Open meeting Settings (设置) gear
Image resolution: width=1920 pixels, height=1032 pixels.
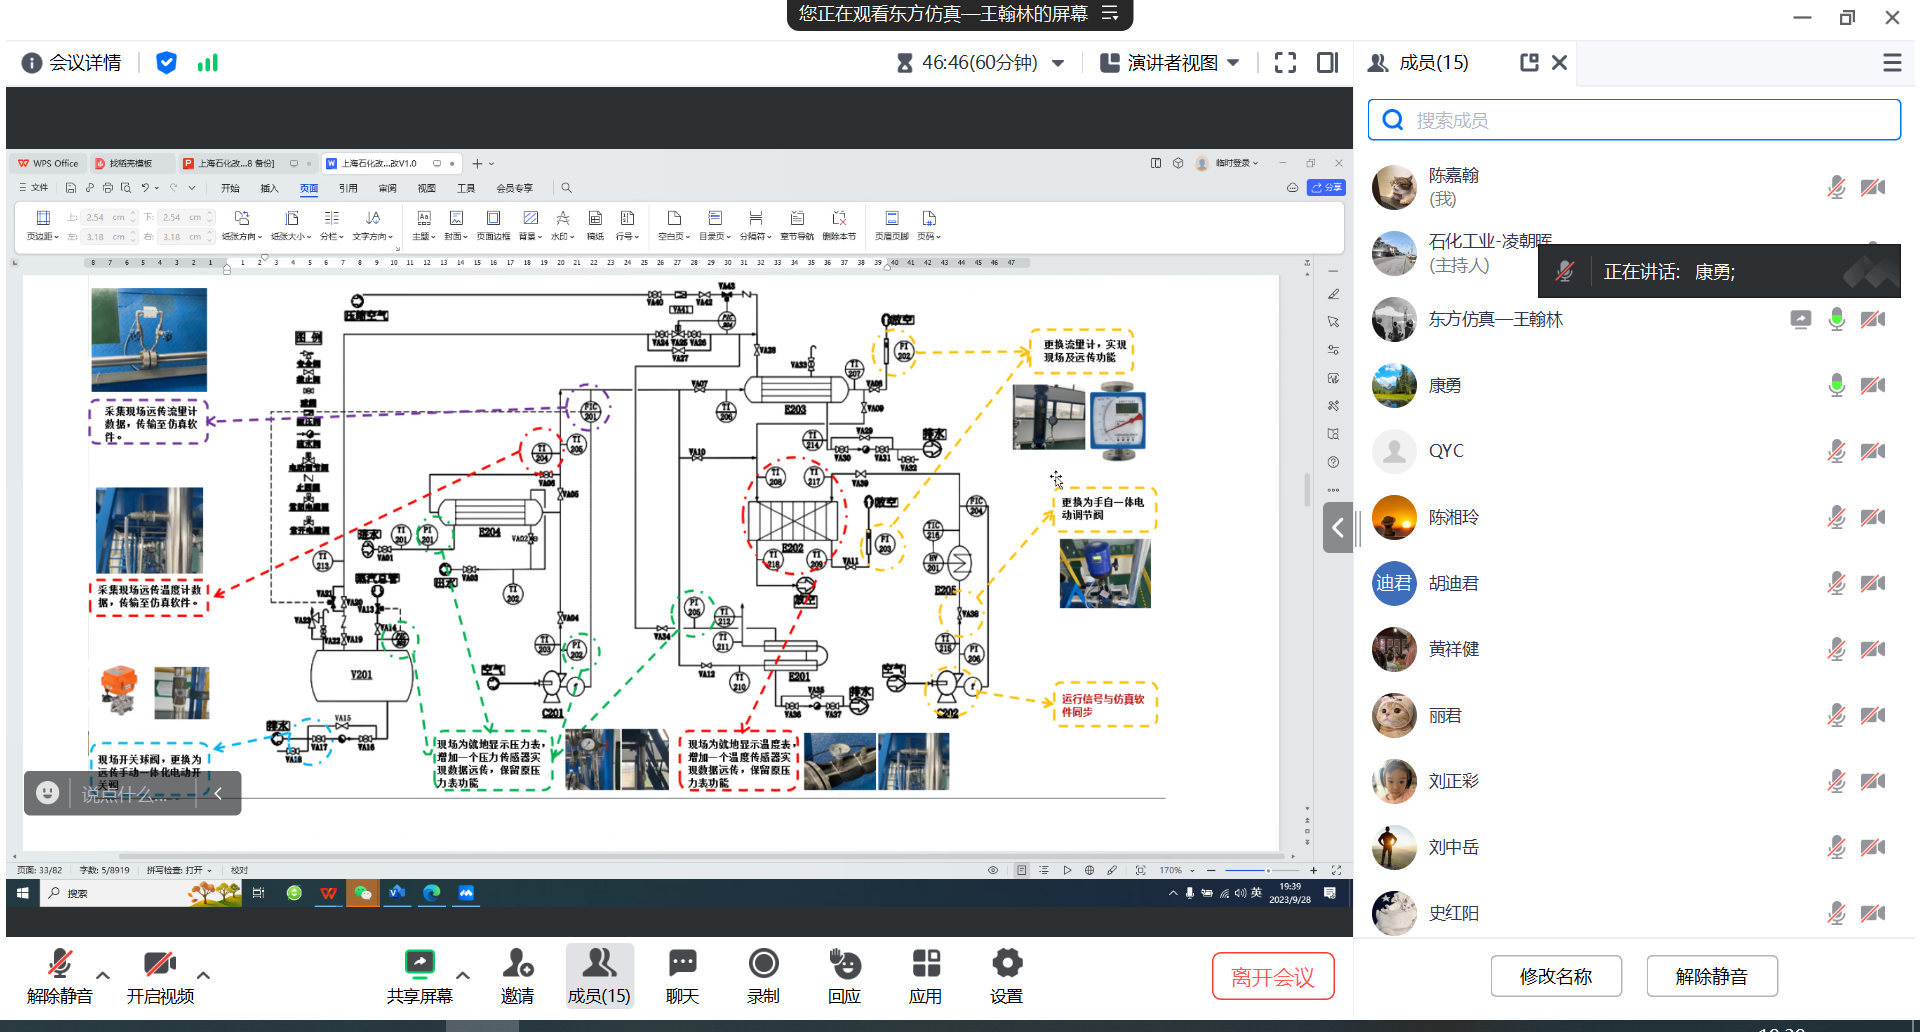[1006, 964]
